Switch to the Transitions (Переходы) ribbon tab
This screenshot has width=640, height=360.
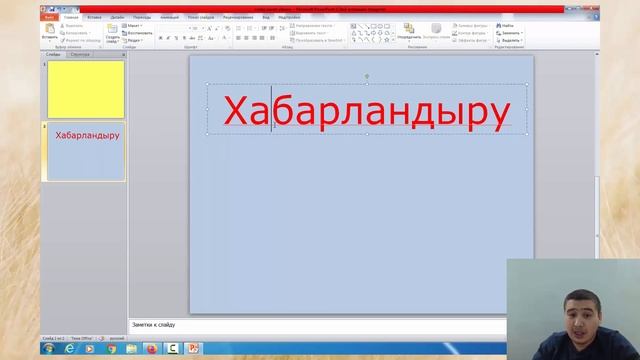[x=142, y=18]
